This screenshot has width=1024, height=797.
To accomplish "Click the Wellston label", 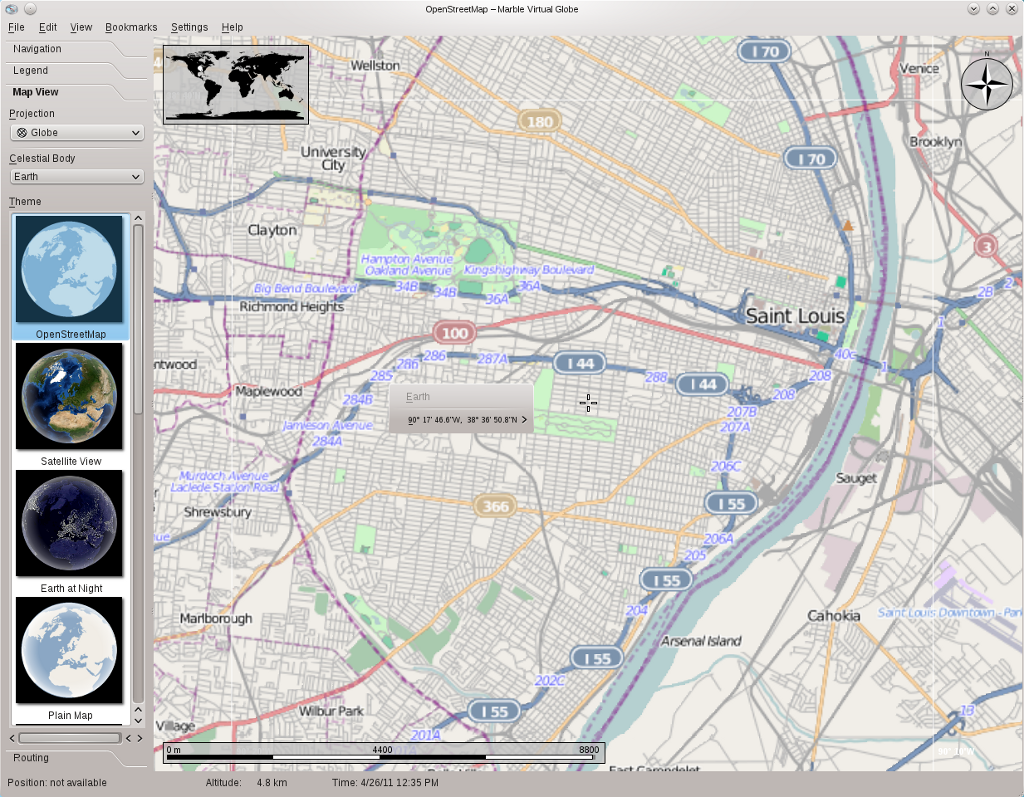I will (375, 65).
